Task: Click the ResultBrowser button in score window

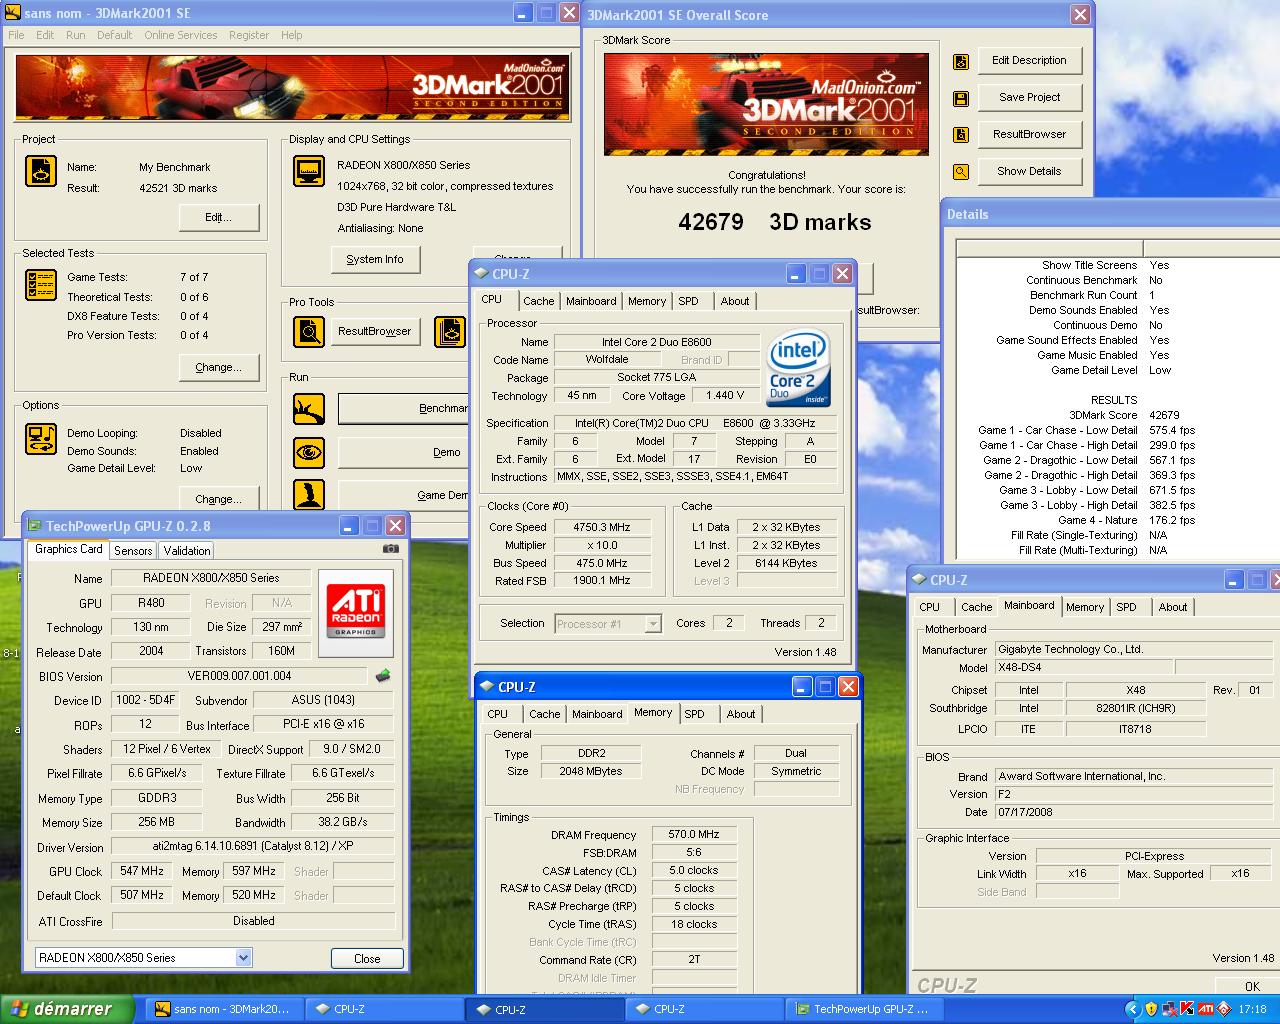Action: 1029,134
